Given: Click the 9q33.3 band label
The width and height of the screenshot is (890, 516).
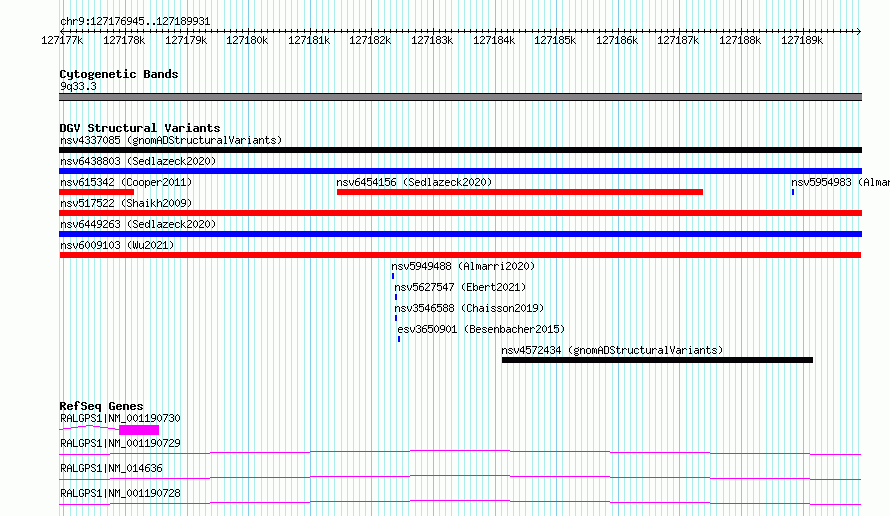Looking at the screenshot, I should (78, 86).
